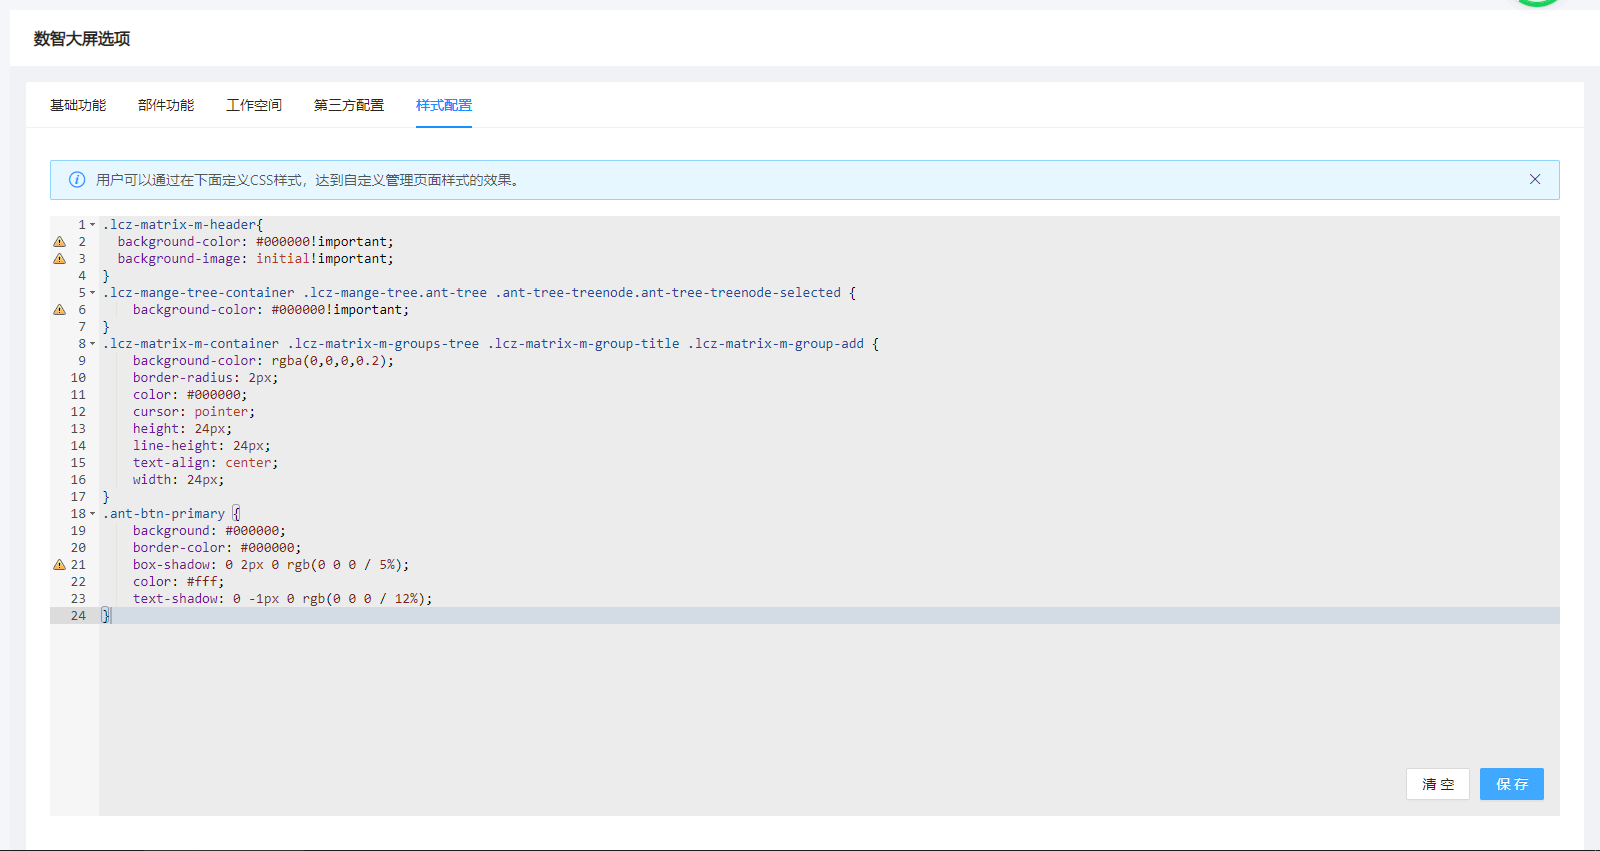Select the 第三方配置 tab
This screenshot has height=851, width=1600.
(x=349, y=106)
